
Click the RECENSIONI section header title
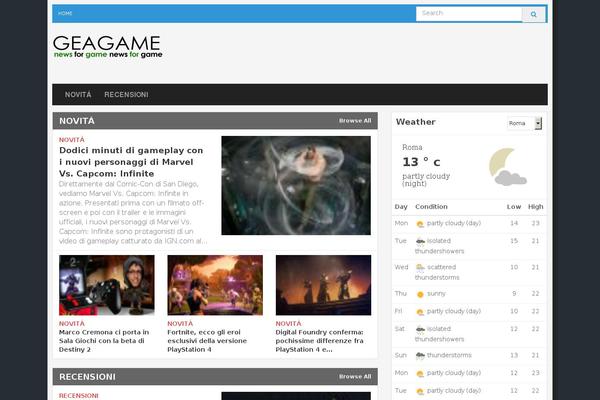pos(87,377)
